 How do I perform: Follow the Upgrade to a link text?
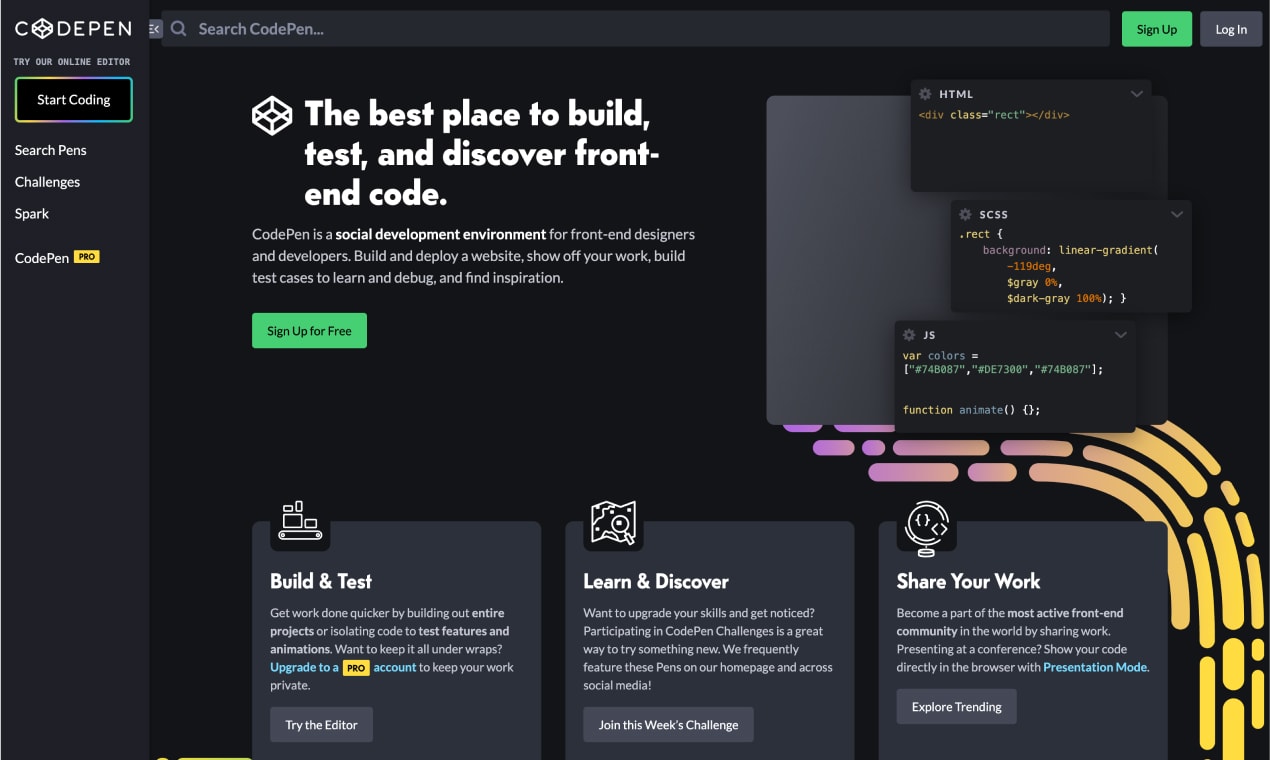click(x=304, y=667)
